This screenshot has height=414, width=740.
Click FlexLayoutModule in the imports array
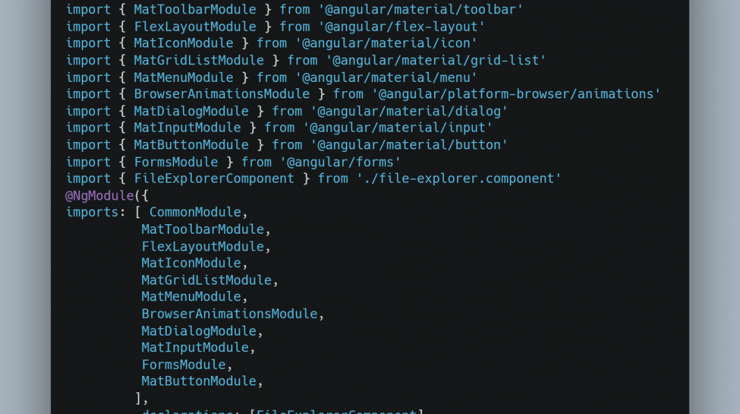pyautogui.click(x=203, y=246)
